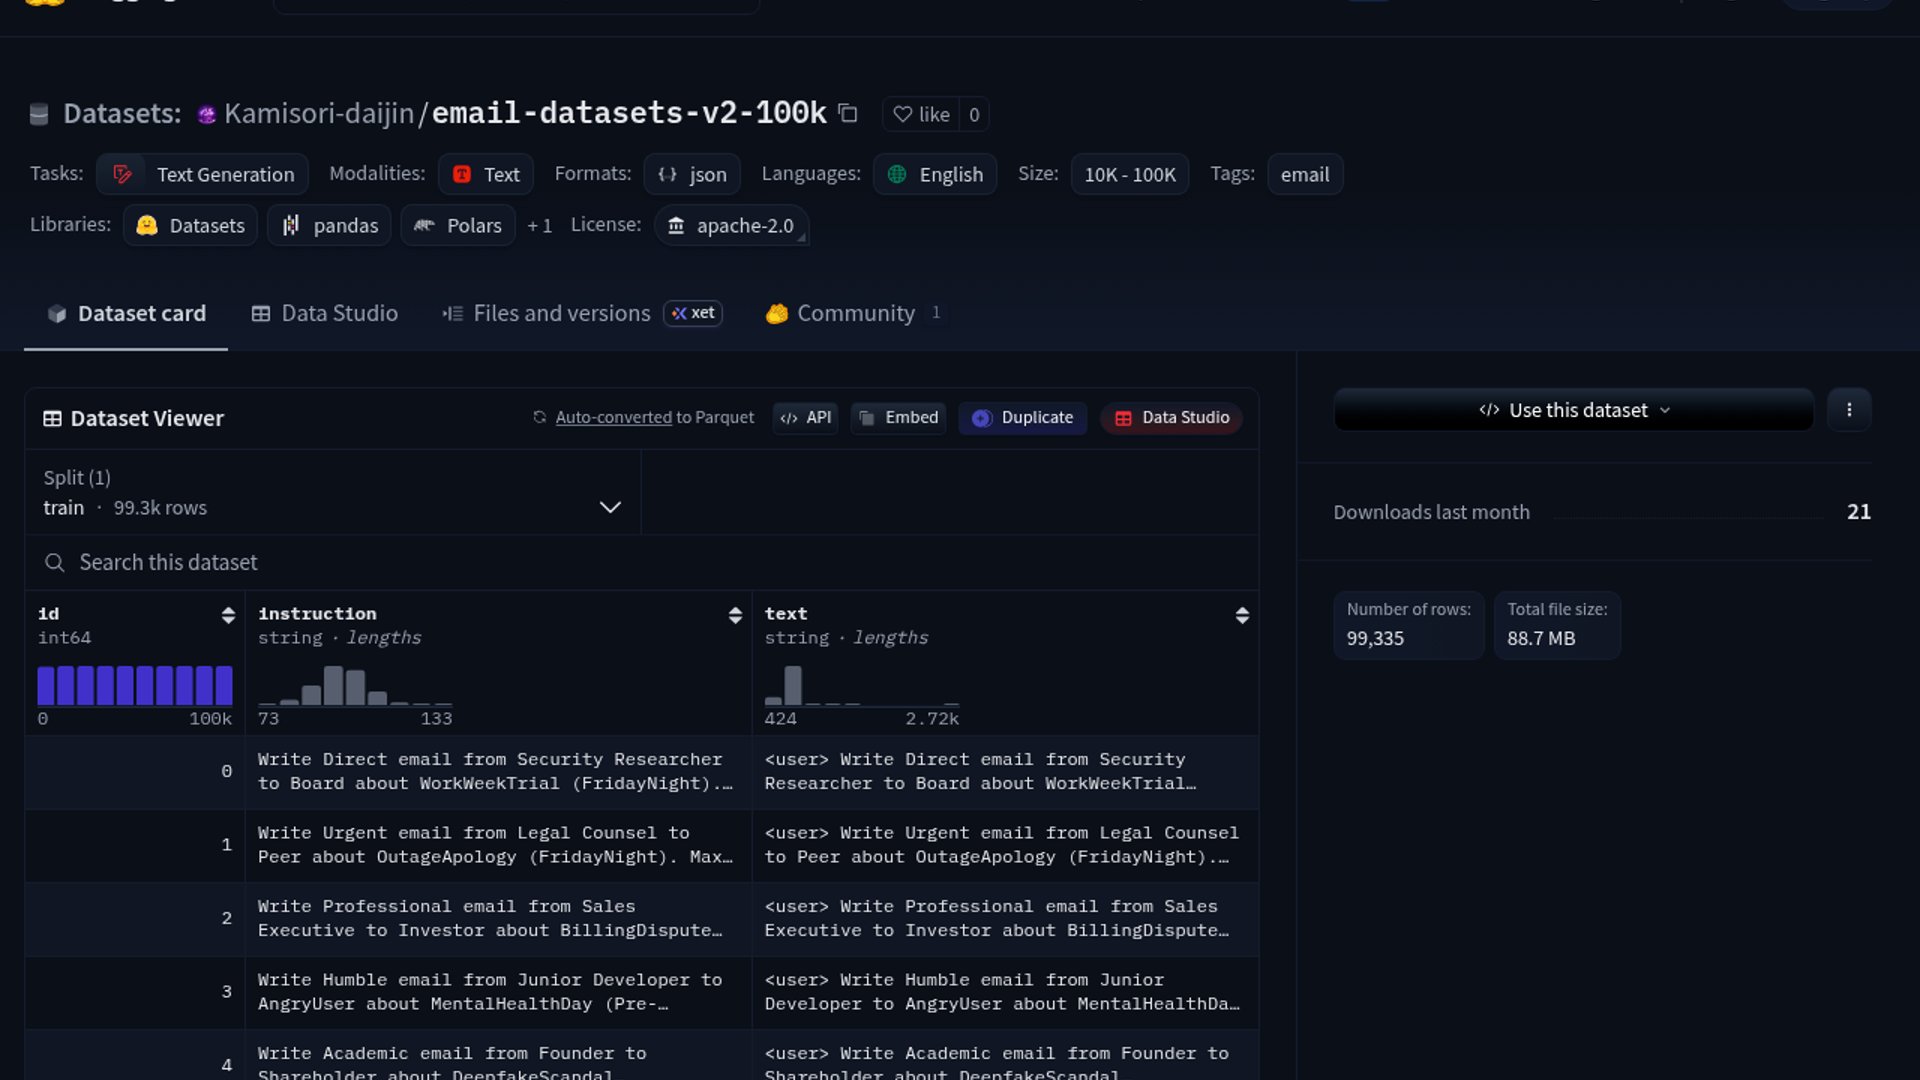Click the API button

[805, 418]
